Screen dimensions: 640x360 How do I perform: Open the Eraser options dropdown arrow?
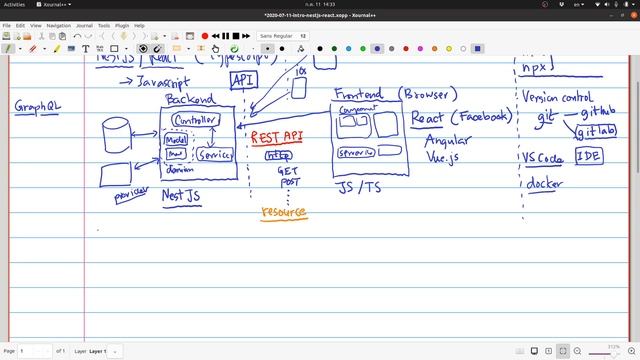[44, 49]
